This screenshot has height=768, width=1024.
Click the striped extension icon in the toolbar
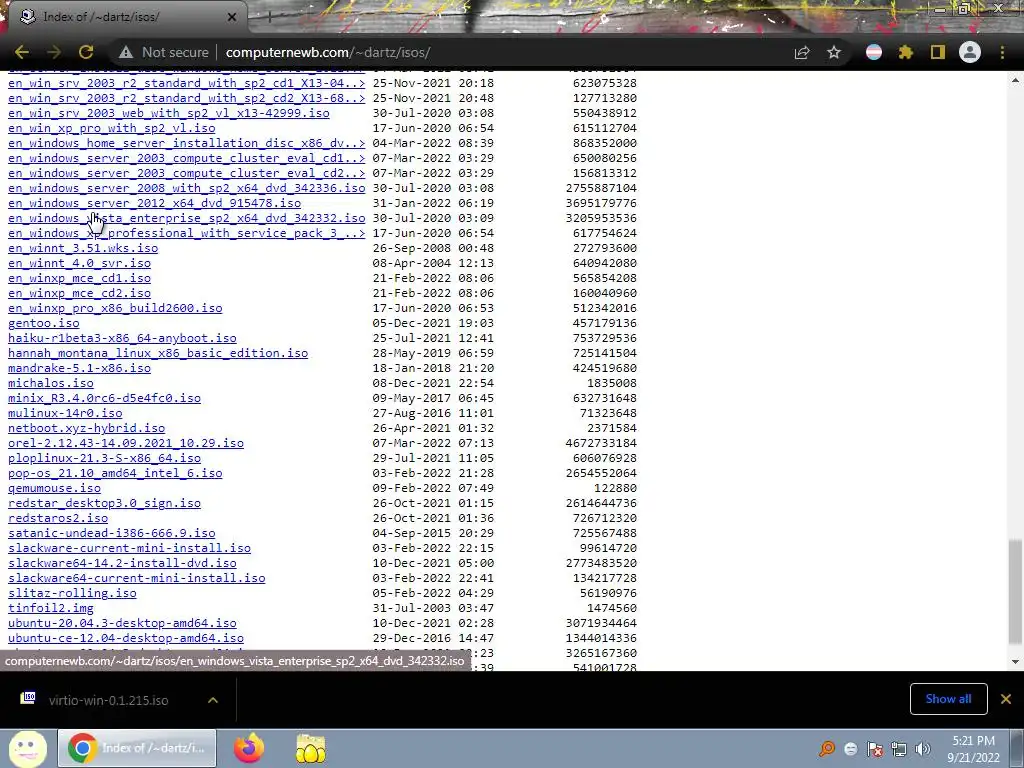[874, 52]
